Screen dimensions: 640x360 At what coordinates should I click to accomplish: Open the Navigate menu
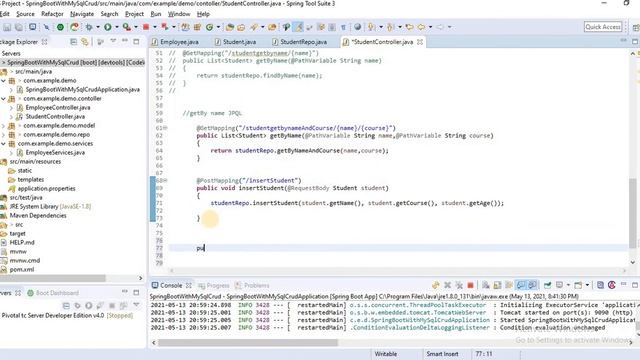(82, 14)
